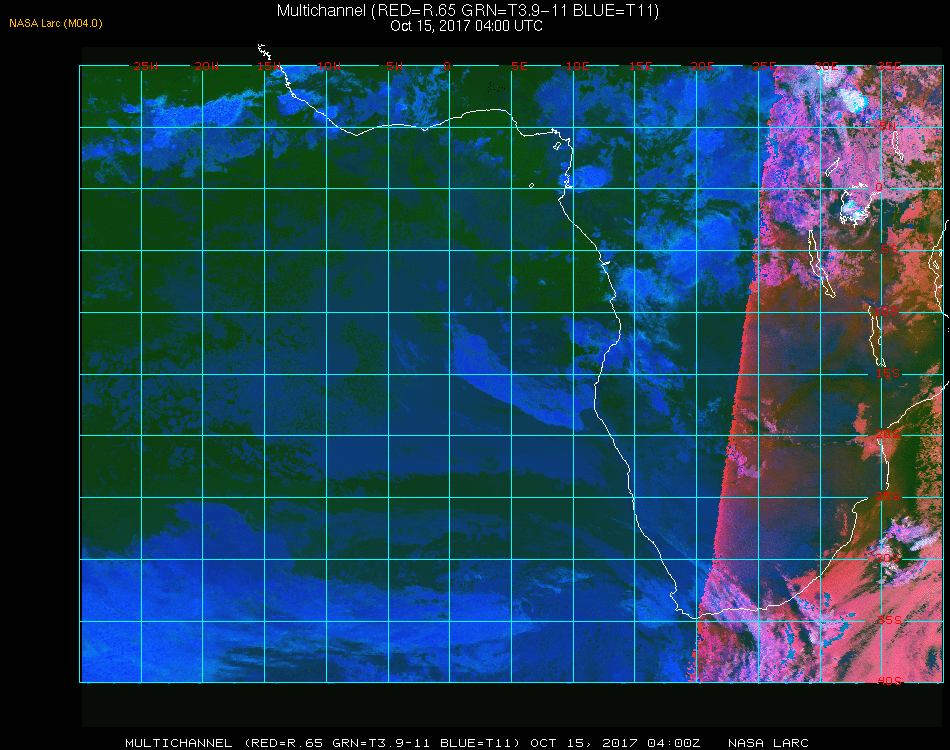Viewport: 950px width, 750px height.
Task: Click the 20W longitude label
Action: click(x=207, y=66)
